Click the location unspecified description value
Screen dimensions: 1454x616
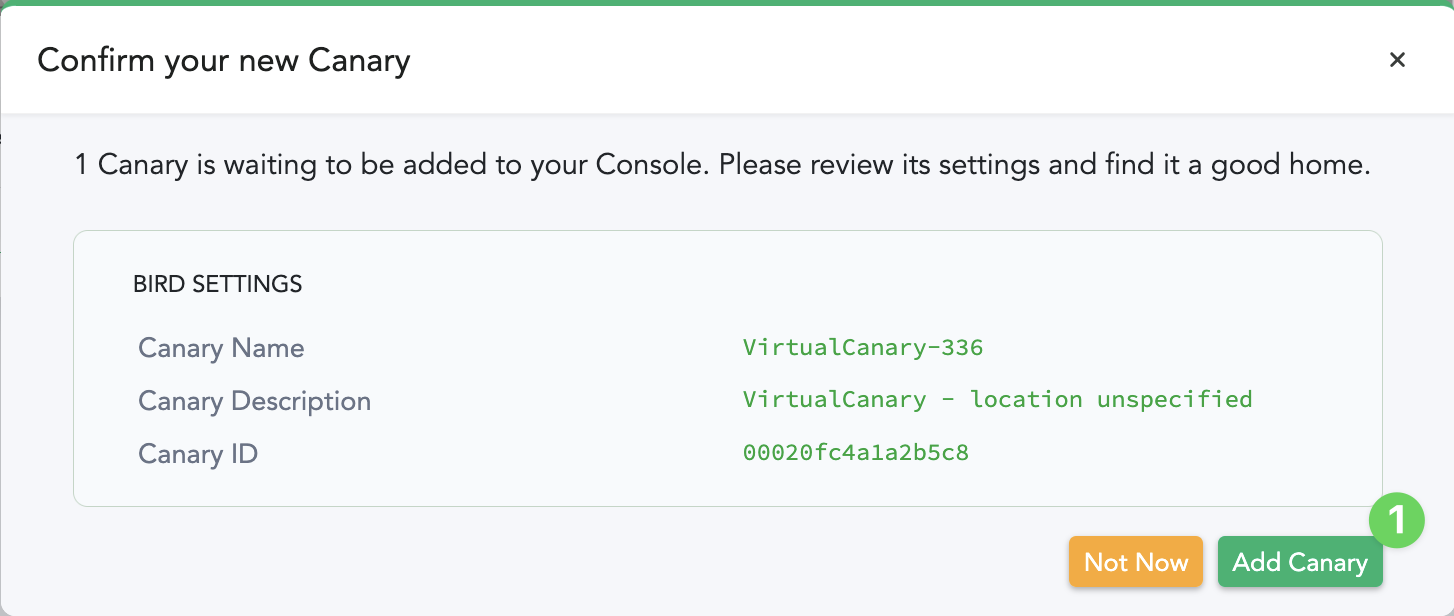coord(1111,399)
